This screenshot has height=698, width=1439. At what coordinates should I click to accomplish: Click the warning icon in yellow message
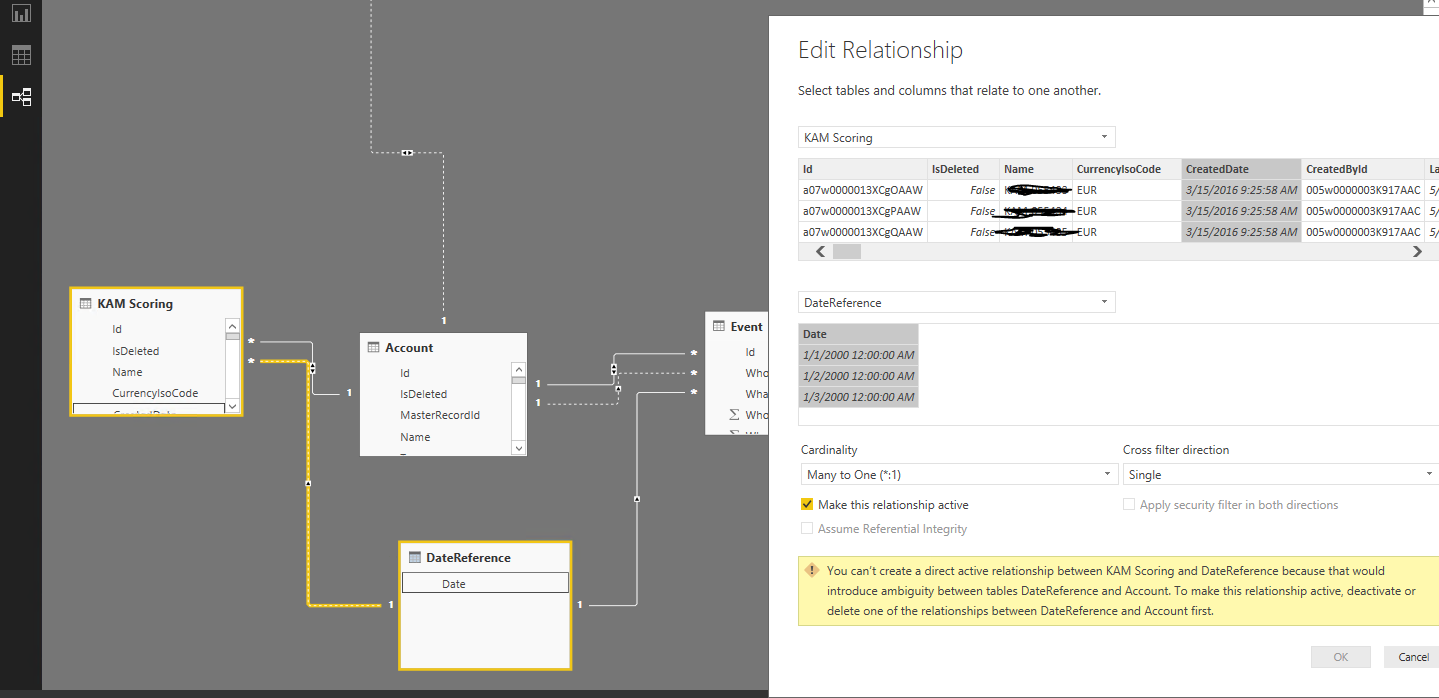click(x=812, y=571)
